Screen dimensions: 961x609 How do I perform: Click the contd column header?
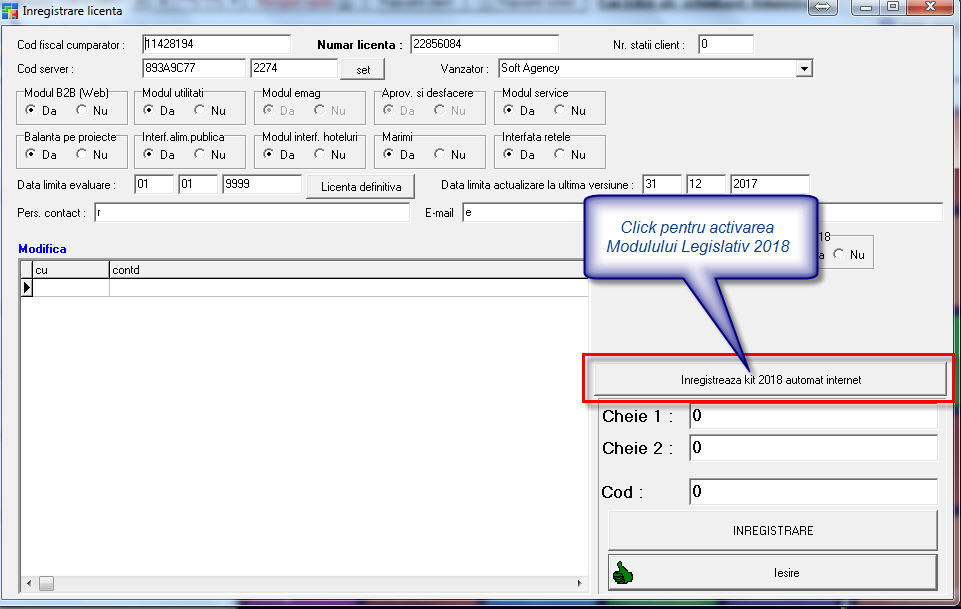coord(345,270)
